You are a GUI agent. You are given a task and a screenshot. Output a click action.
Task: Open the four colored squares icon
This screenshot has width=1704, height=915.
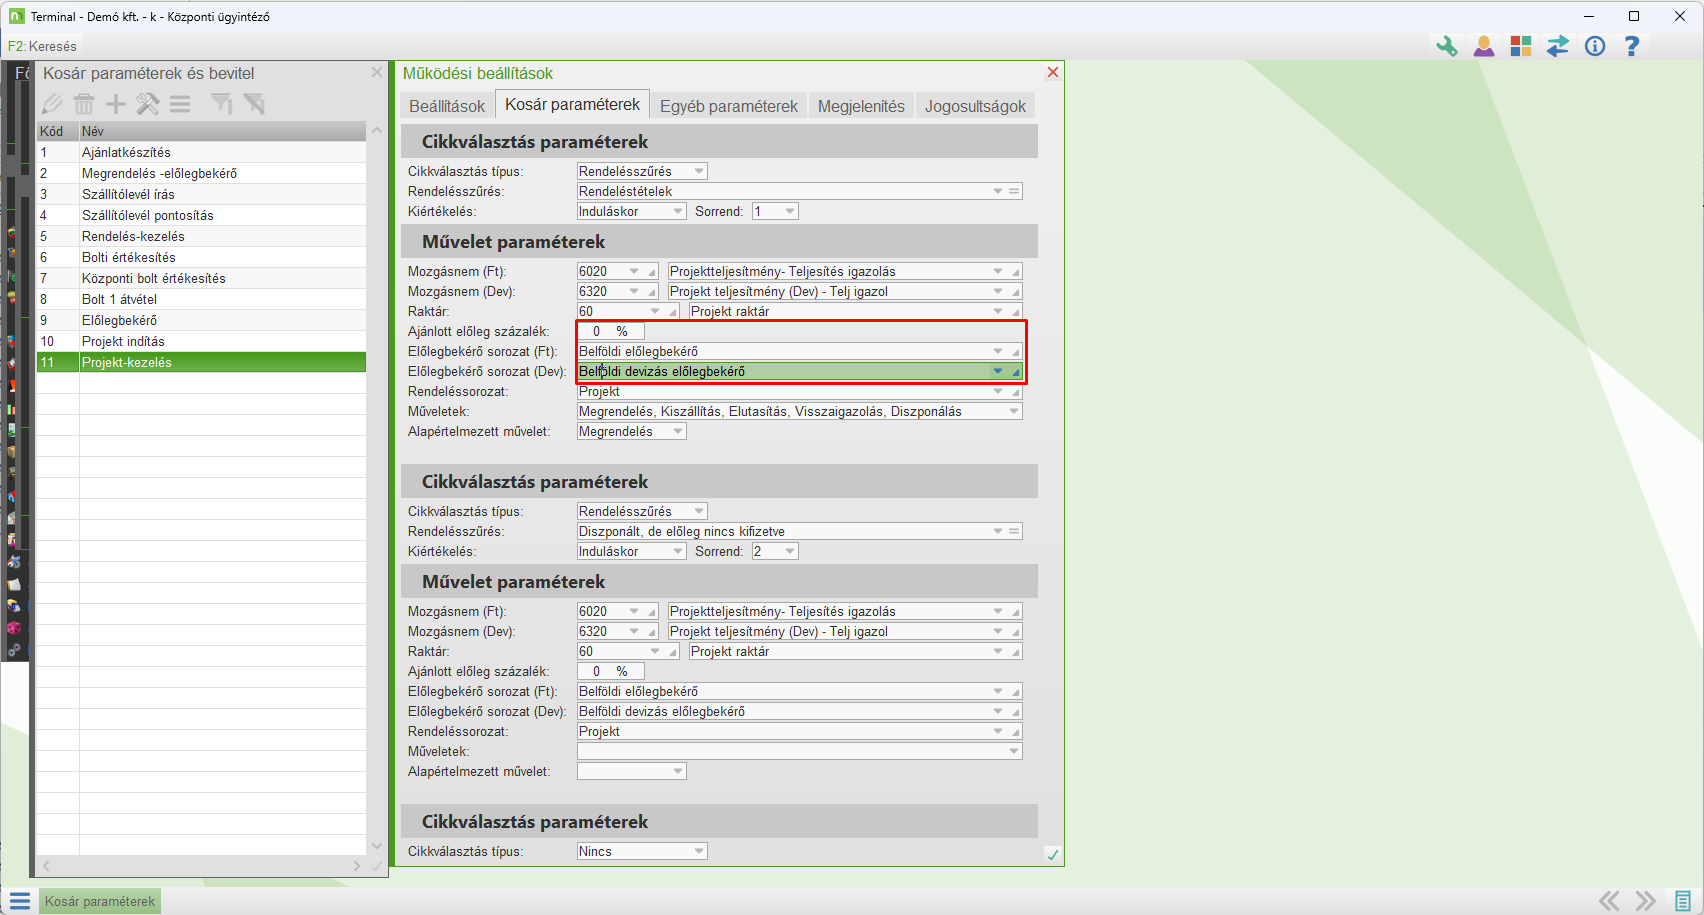coord(1521,46)
